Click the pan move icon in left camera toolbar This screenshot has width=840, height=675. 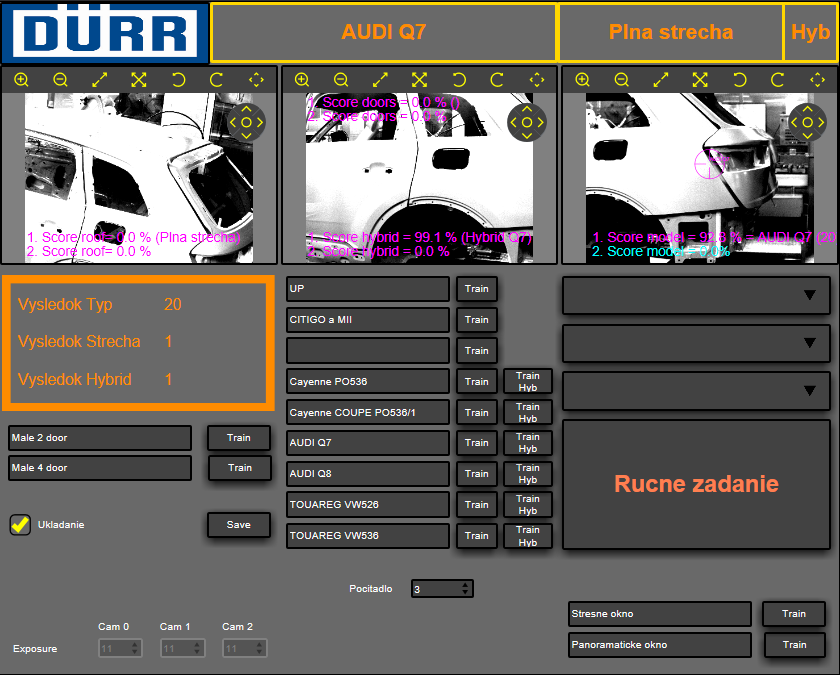[x=256, y=80]
